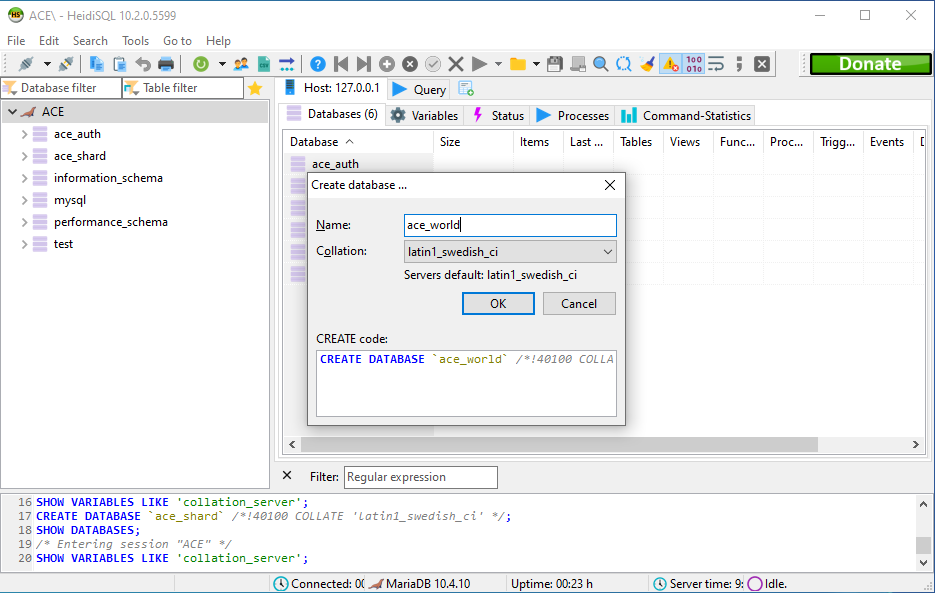This screenshot has height=593, width=935.
Task: Switch to the Command-Statistics tab
Action: [x=686, y=115]
